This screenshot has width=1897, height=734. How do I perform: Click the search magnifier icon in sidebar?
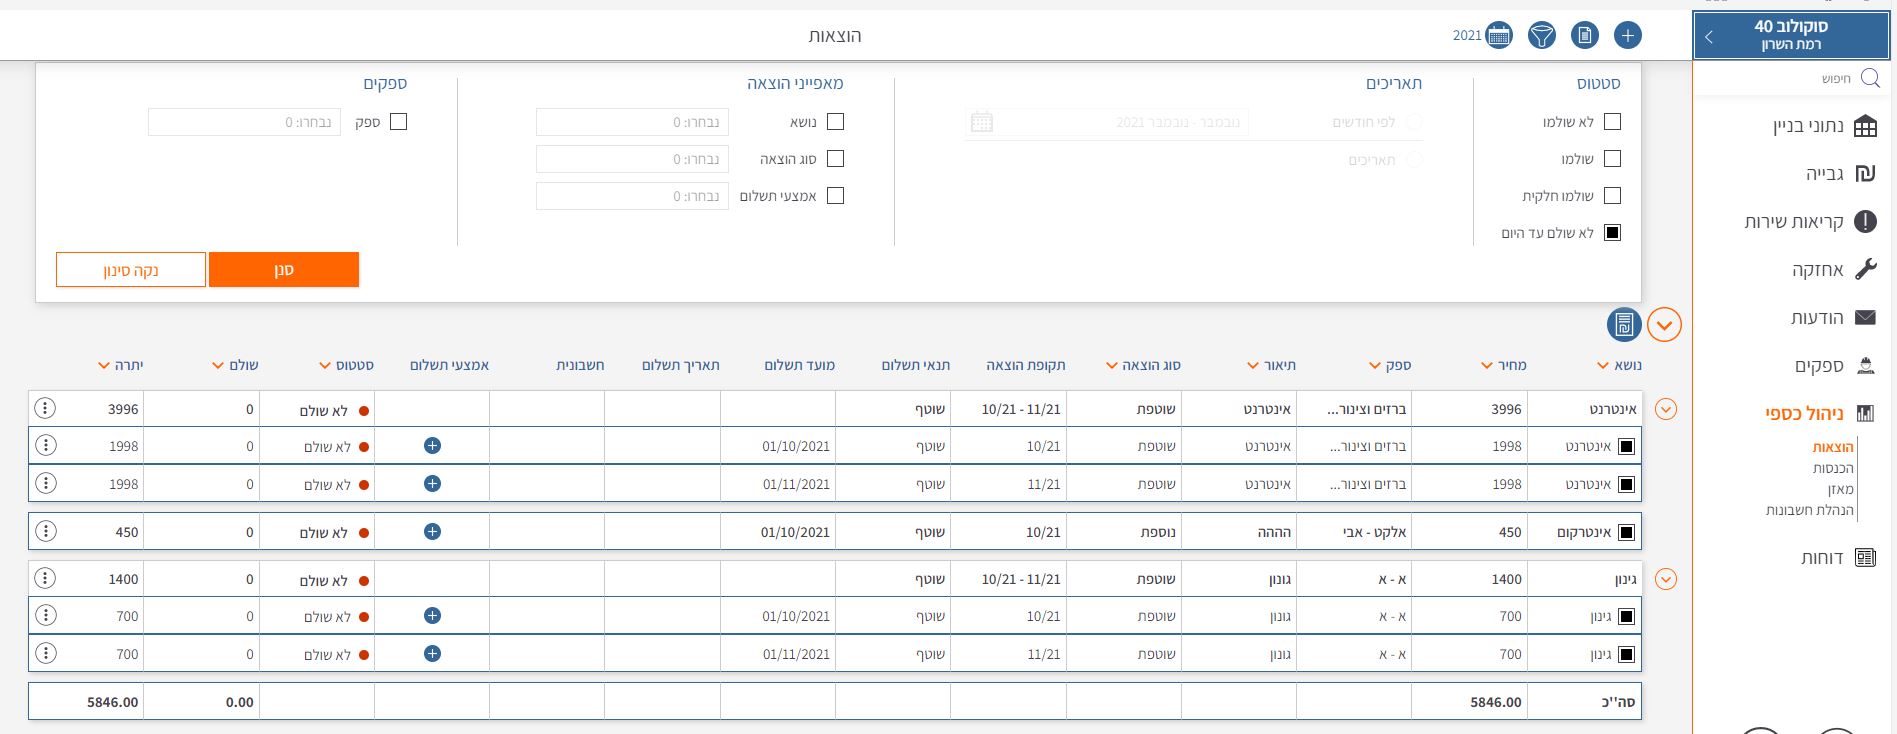(x=1869, y=78)
